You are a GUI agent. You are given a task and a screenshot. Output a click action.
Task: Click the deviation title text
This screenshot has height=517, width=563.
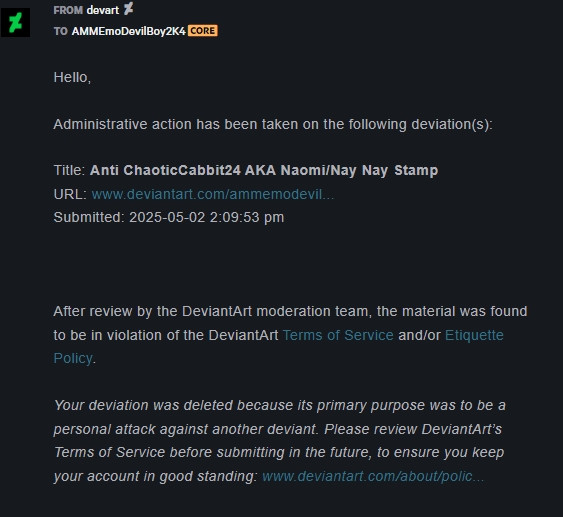(264, 170)
